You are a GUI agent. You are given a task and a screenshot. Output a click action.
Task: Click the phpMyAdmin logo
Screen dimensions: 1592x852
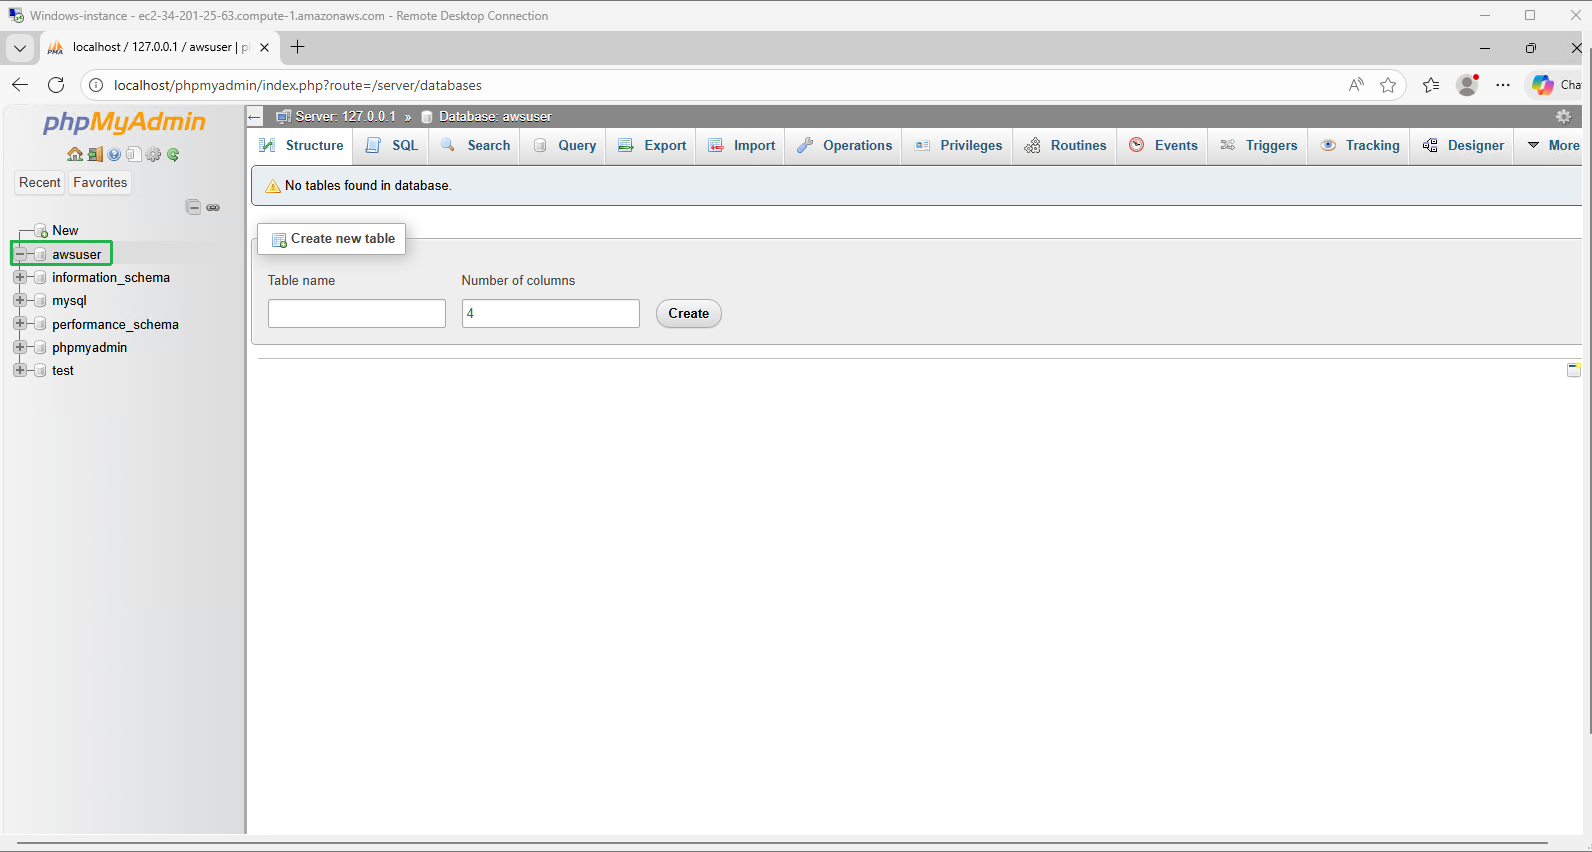[x=124, y=122]
